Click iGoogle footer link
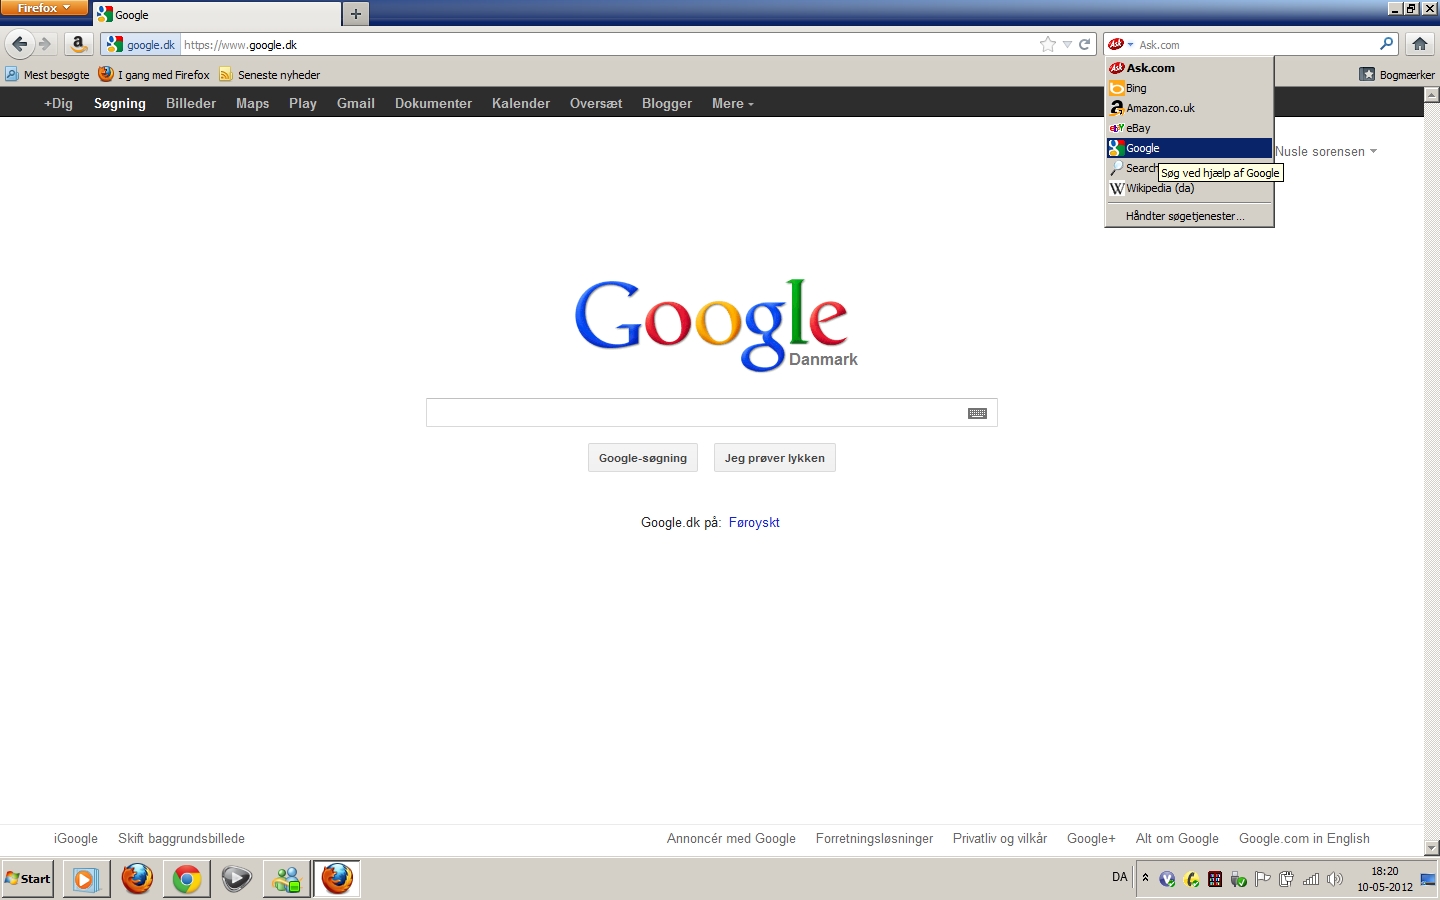The image size is (1440, 900). (76, 839)
